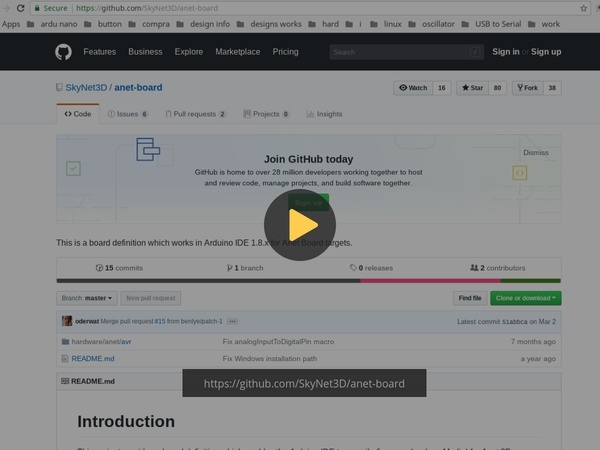
Task: View the 38 forks count
Action: (x=552, y=88)
